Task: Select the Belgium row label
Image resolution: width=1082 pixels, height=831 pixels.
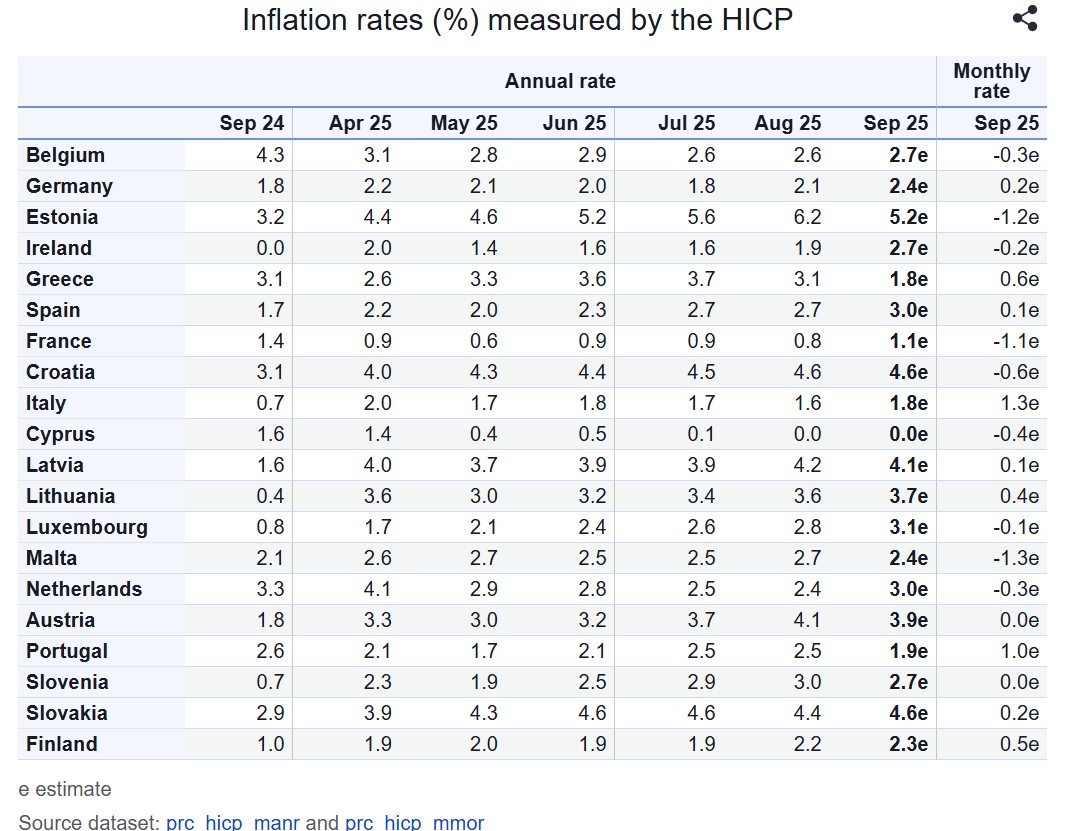Action: click(66, 155)
